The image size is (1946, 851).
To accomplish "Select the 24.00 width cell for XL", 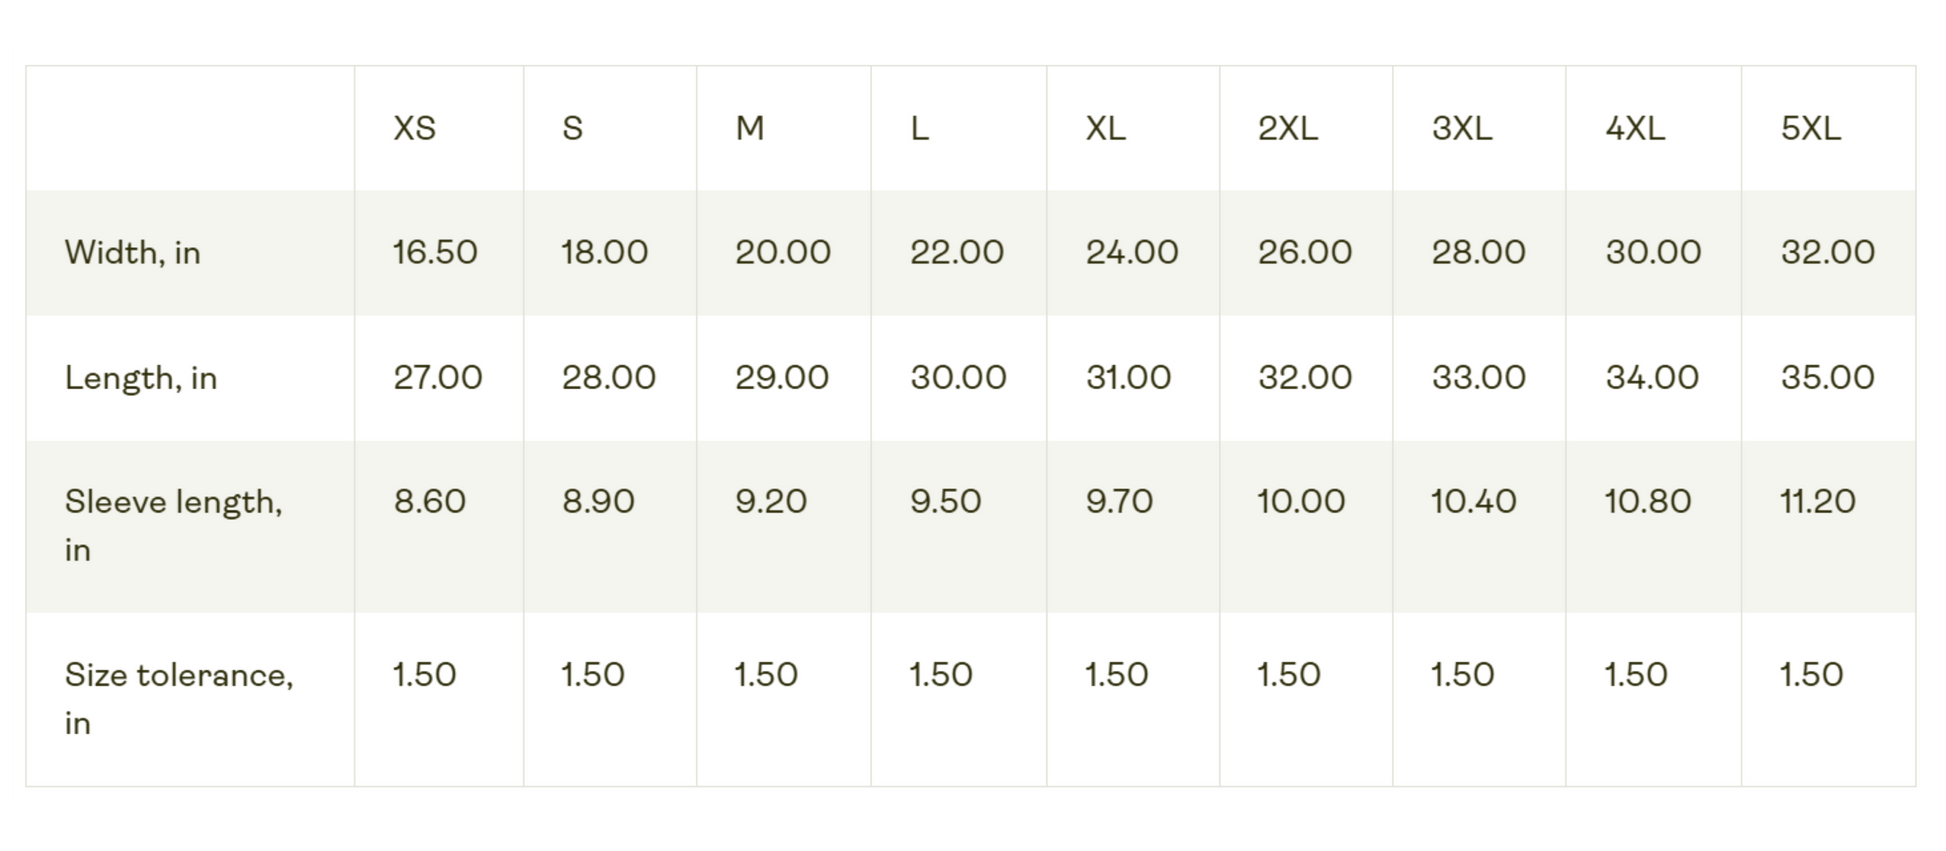I will pyautogui.click(x=1132, y=252).
